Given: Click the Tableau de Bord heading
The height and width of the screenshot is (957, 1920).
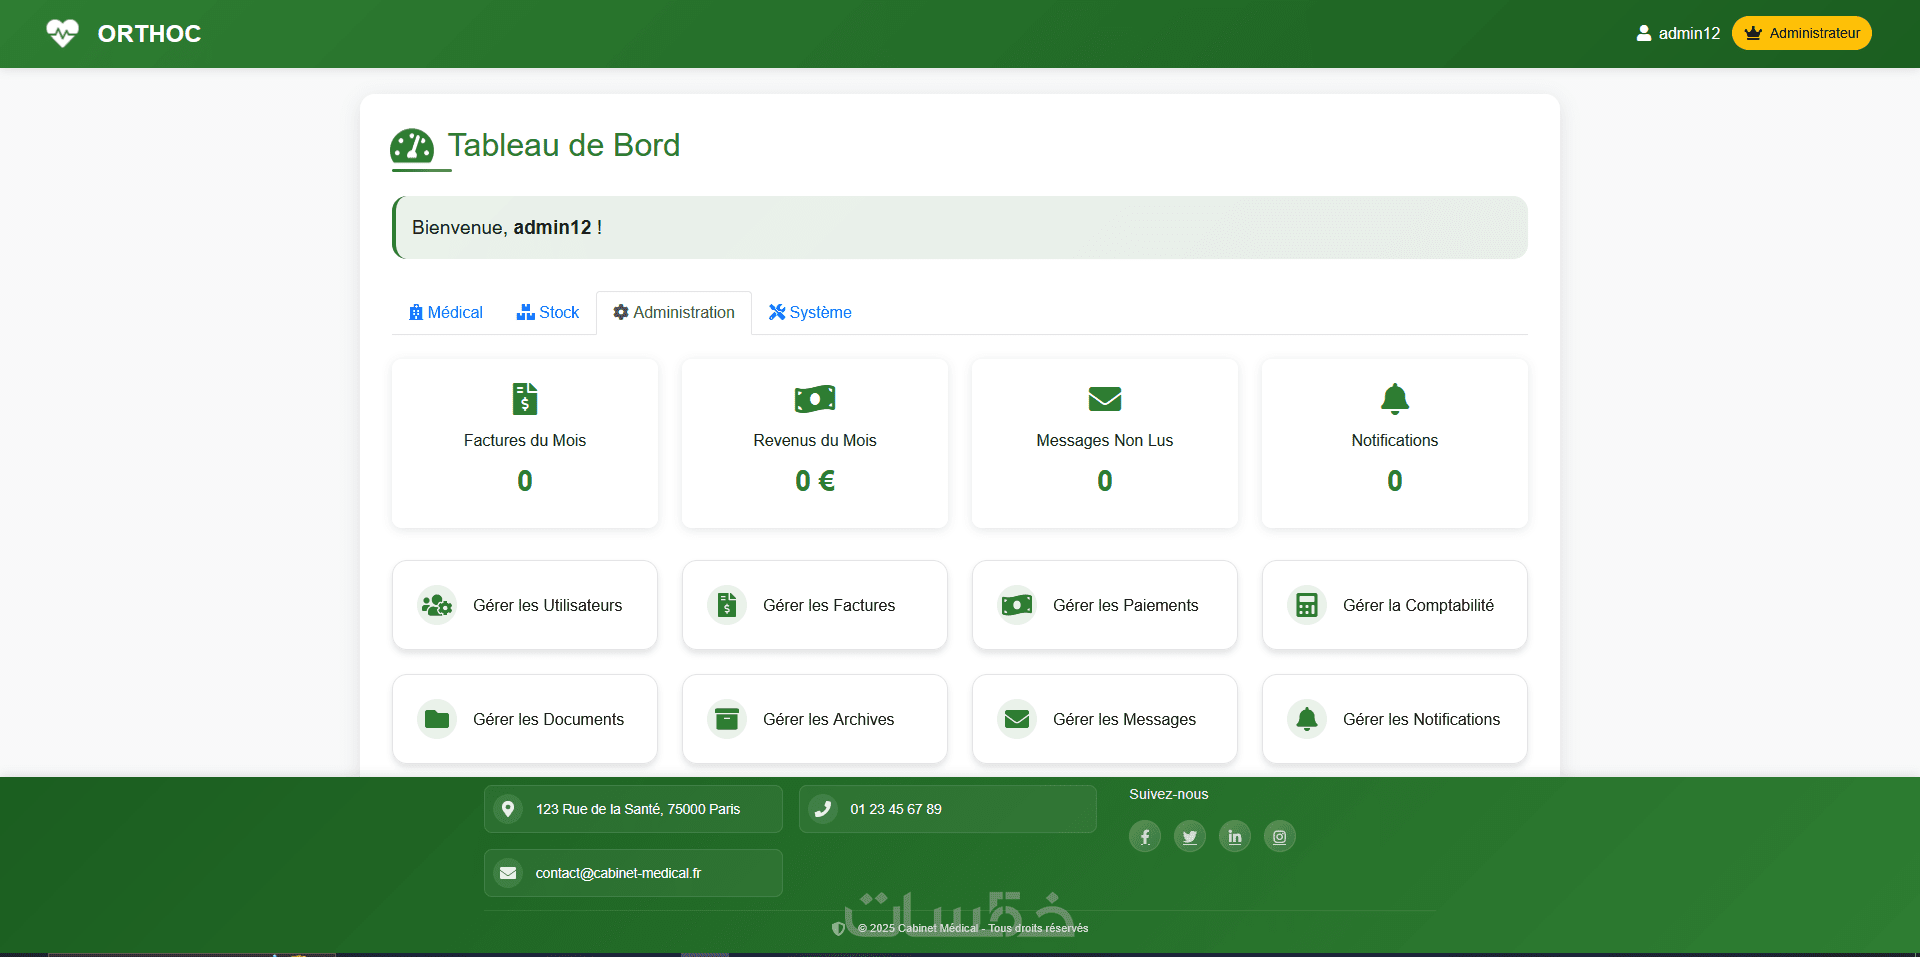Looking at the screenshot, I should (x=564, y=145).
